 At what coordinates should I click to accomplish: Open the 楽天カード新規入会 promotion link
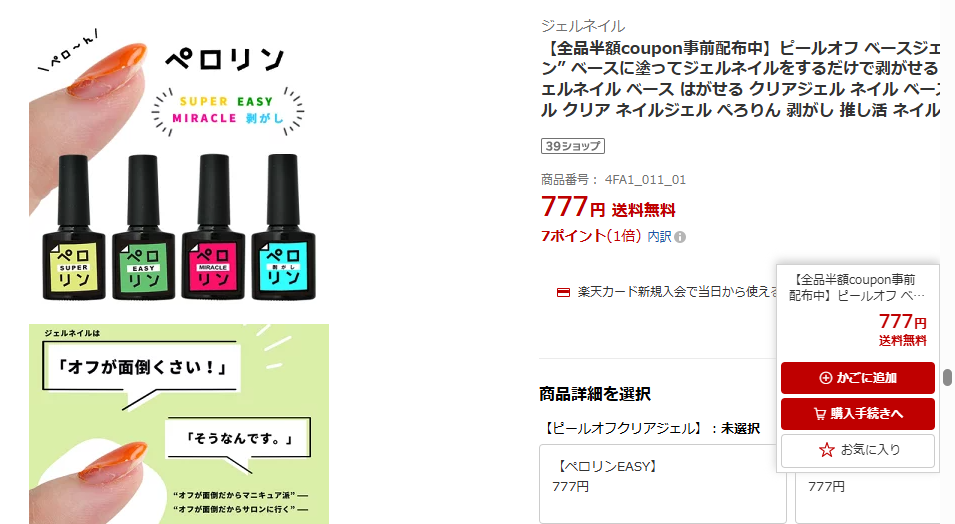click(x=677, y=292)
